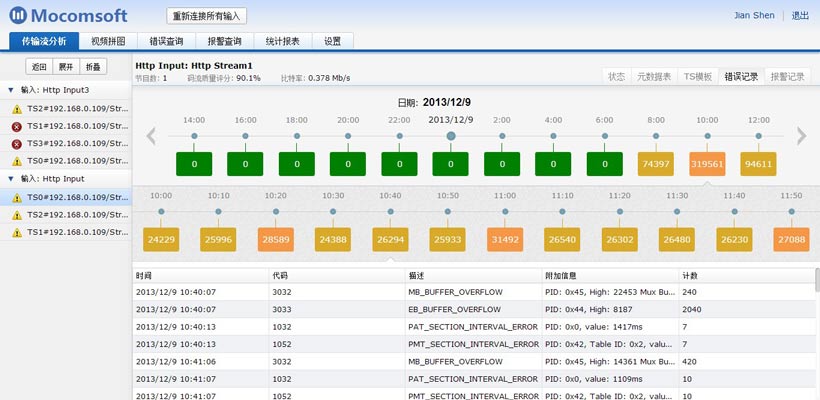The image size is (820, 400).
Task: Select the 28589 box at 10:20
Action: click(276, 239)
